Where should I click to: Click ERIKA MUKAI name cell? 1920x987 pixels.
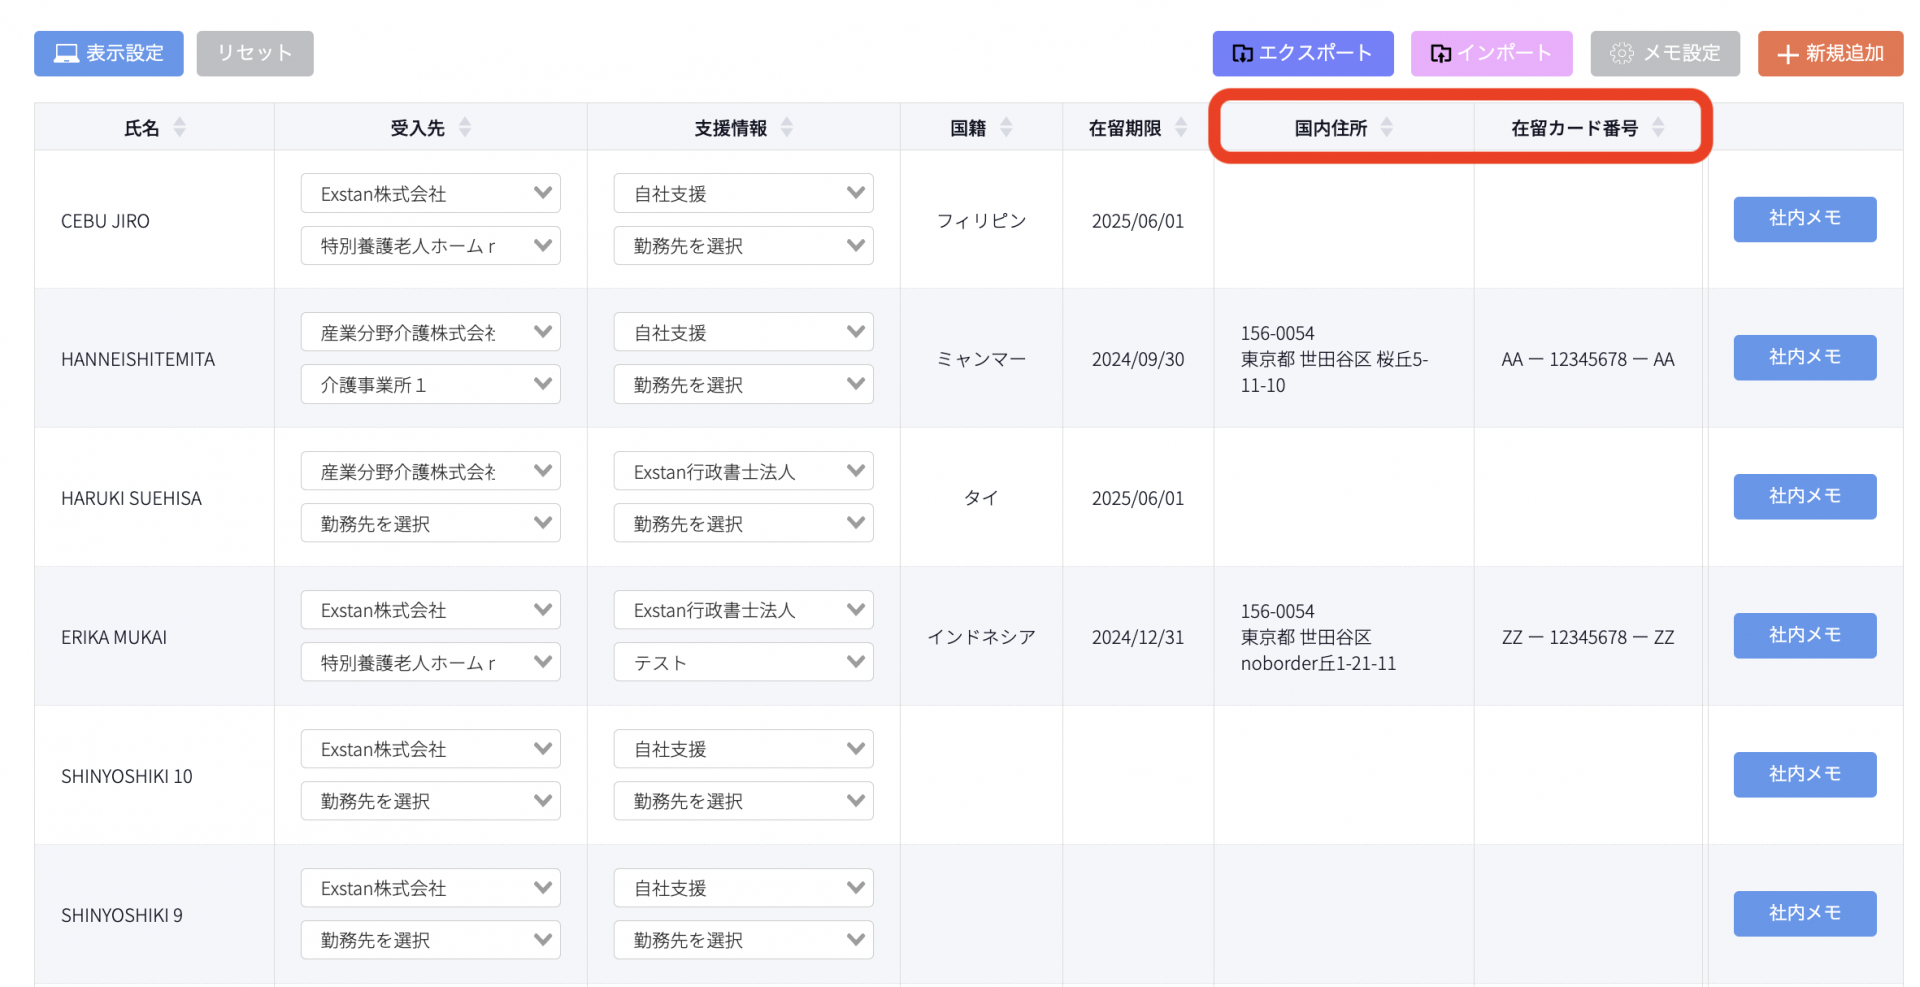click(114, 637)
